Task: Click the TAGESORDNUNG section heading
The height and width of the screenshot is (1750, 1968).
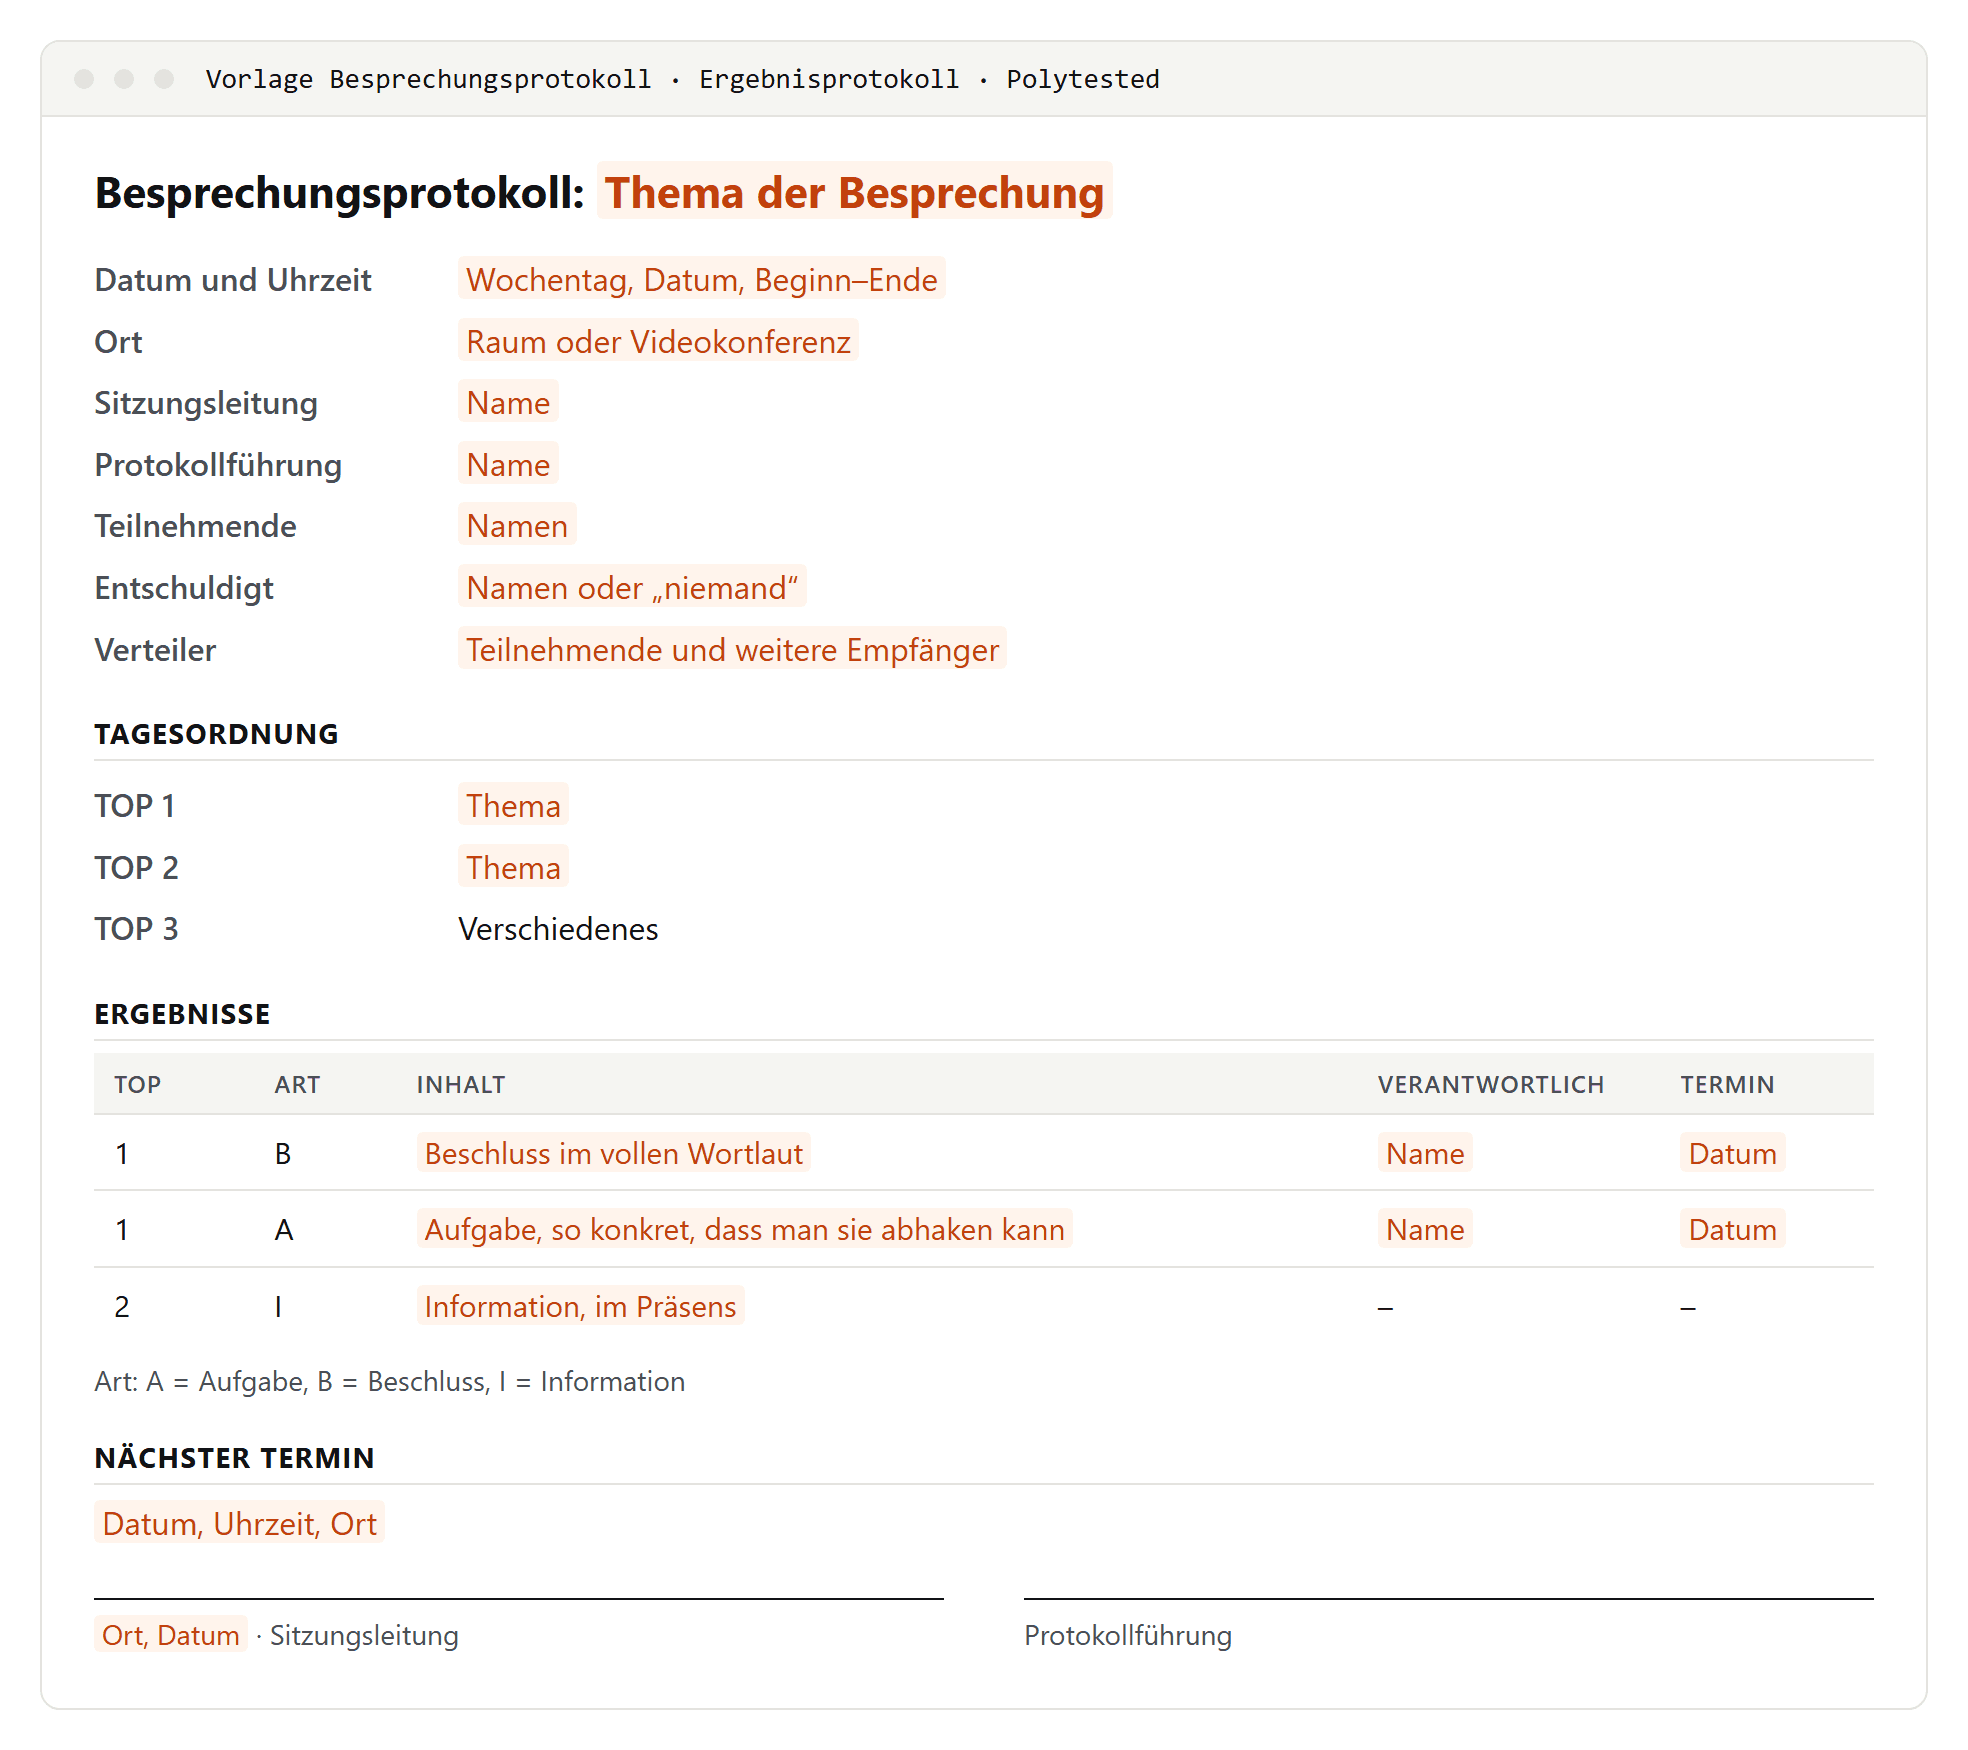Action: pos(216,734)
